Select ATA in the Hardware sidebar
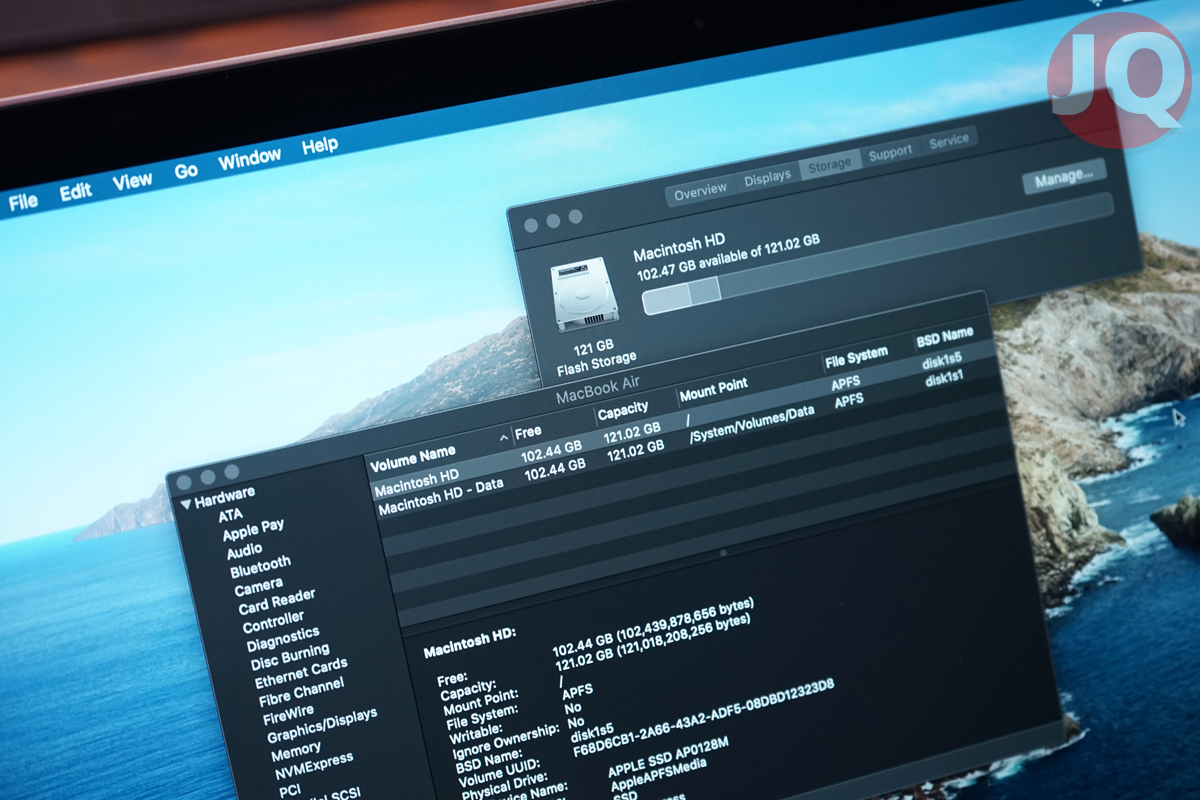This screenshot has width=1200, height=800. pyautogui.click(x=230, y=516)
